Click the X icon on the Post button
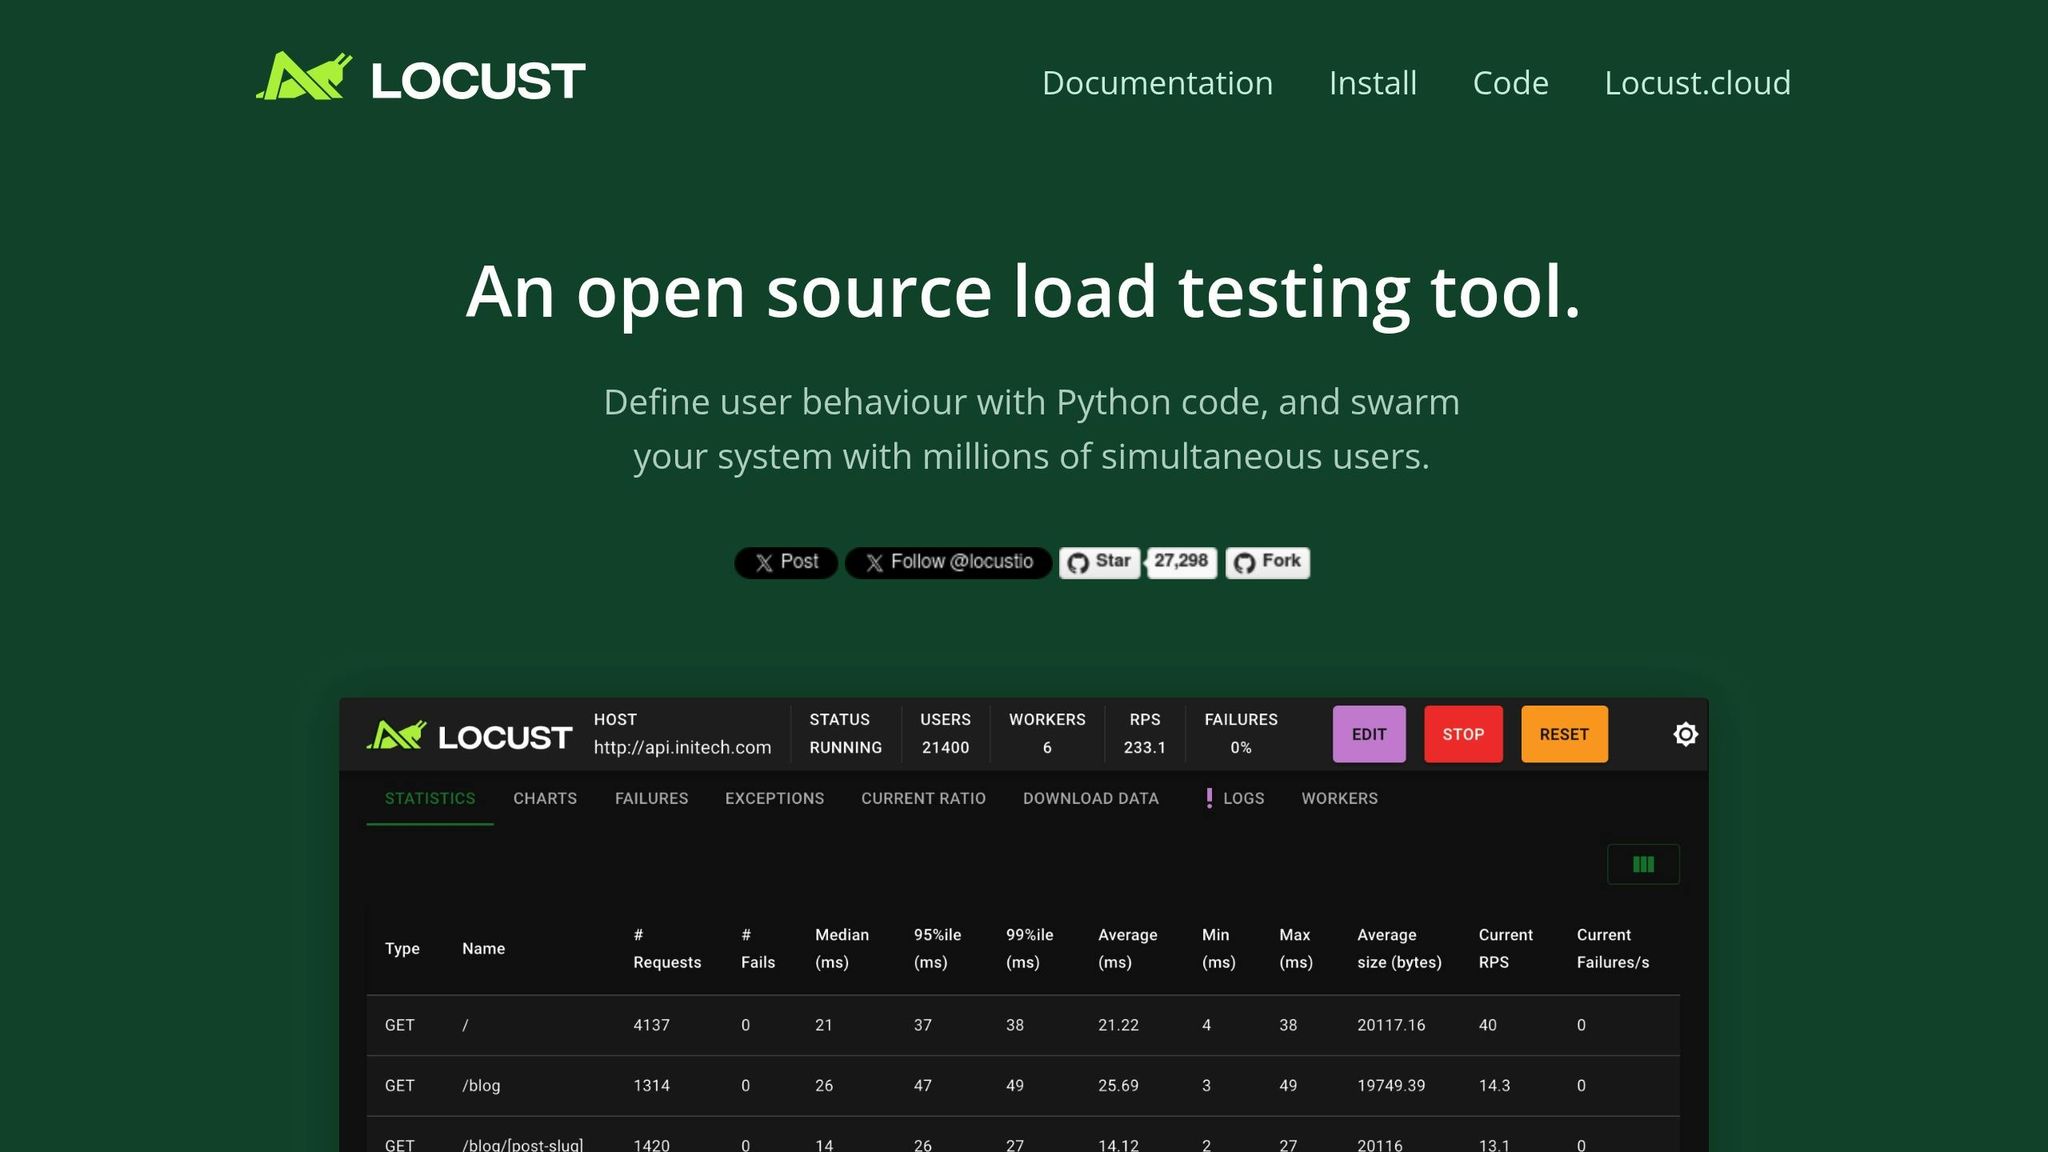Viewport: 2048px width, 1152px height. click(763, 562)
